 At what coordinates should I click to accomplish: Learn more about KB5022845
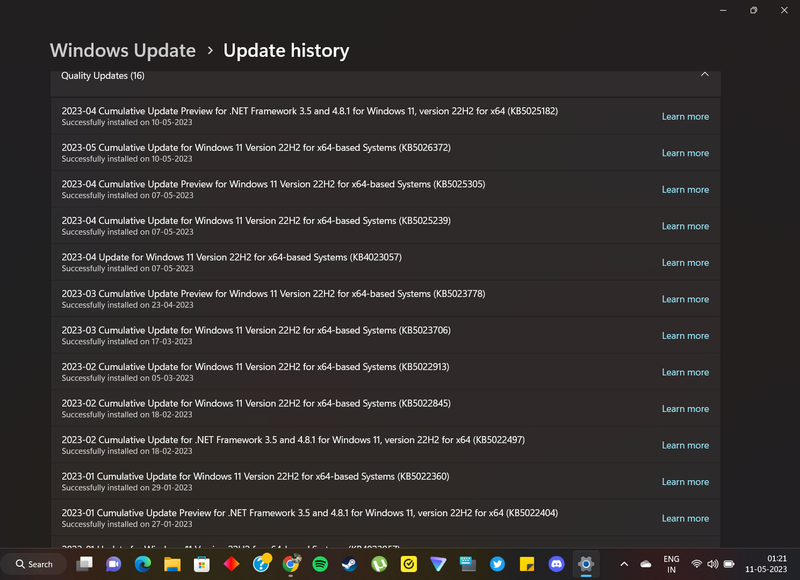(x=685, y=409)
